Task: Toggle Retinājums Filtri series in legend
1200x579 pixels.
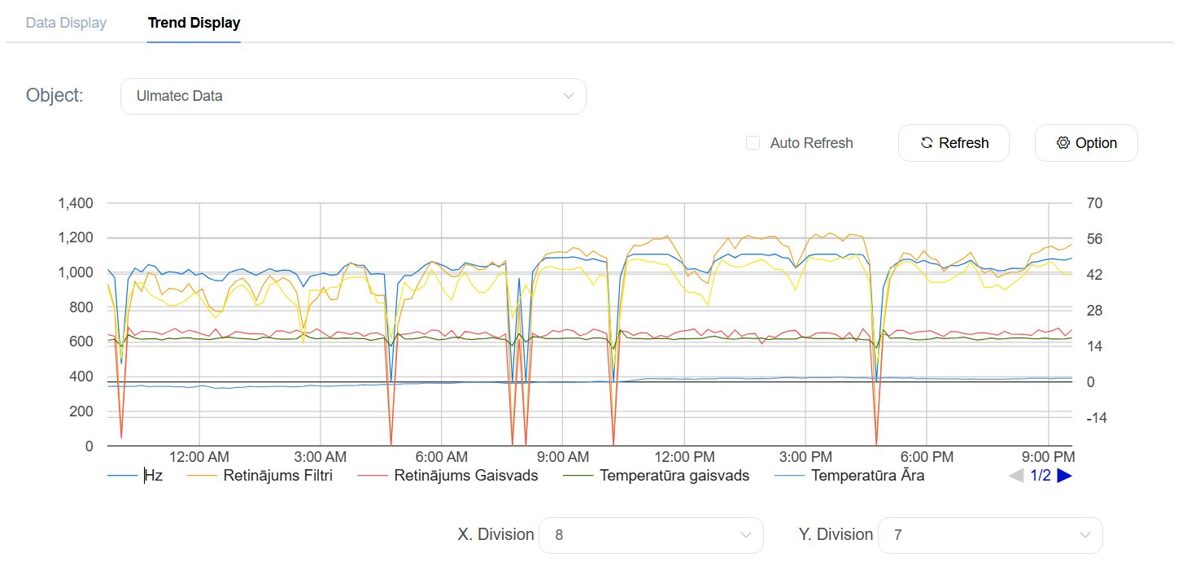Action: [x=277, y=476]
